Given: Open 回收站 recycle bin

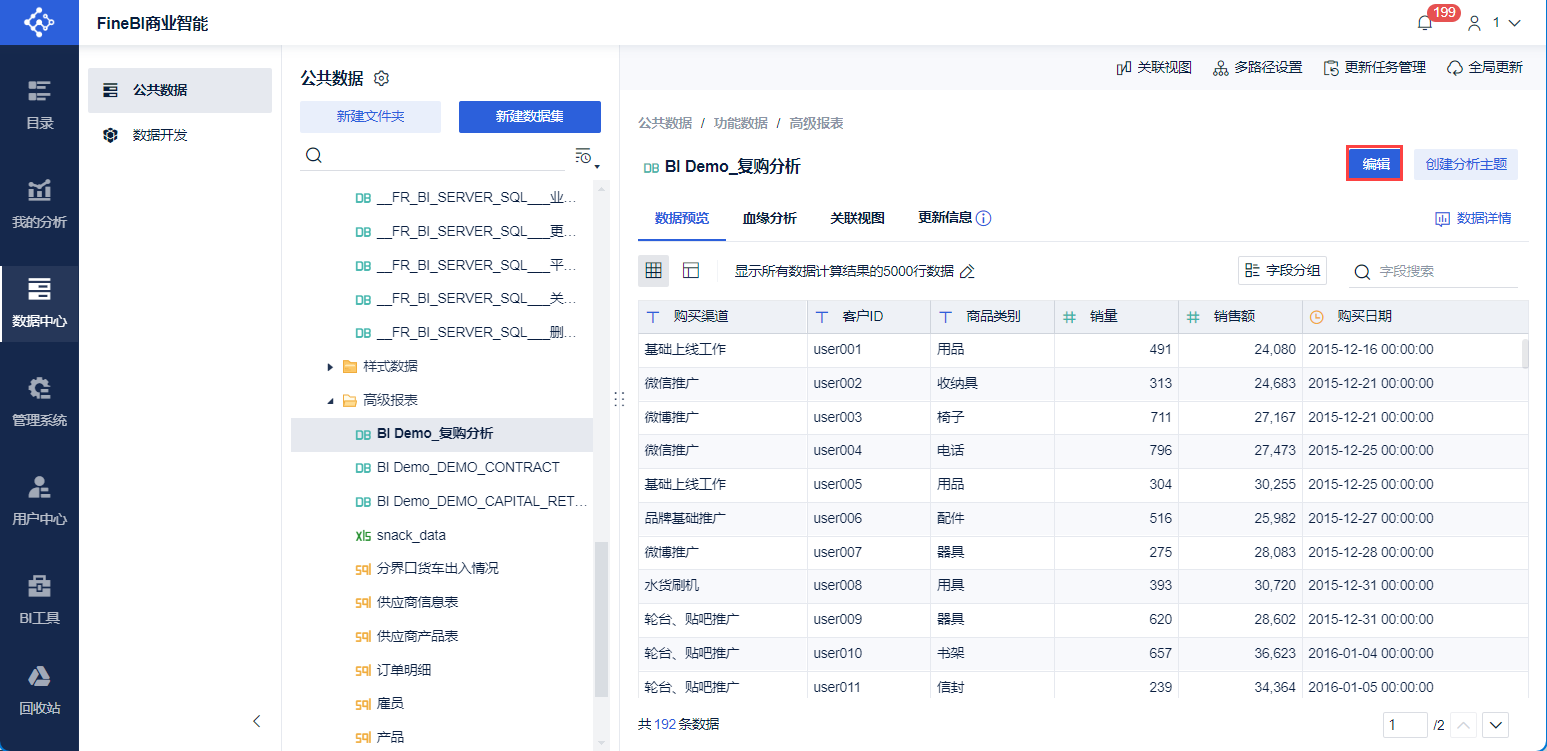Looking at the screenshot, I should (39, 690).
